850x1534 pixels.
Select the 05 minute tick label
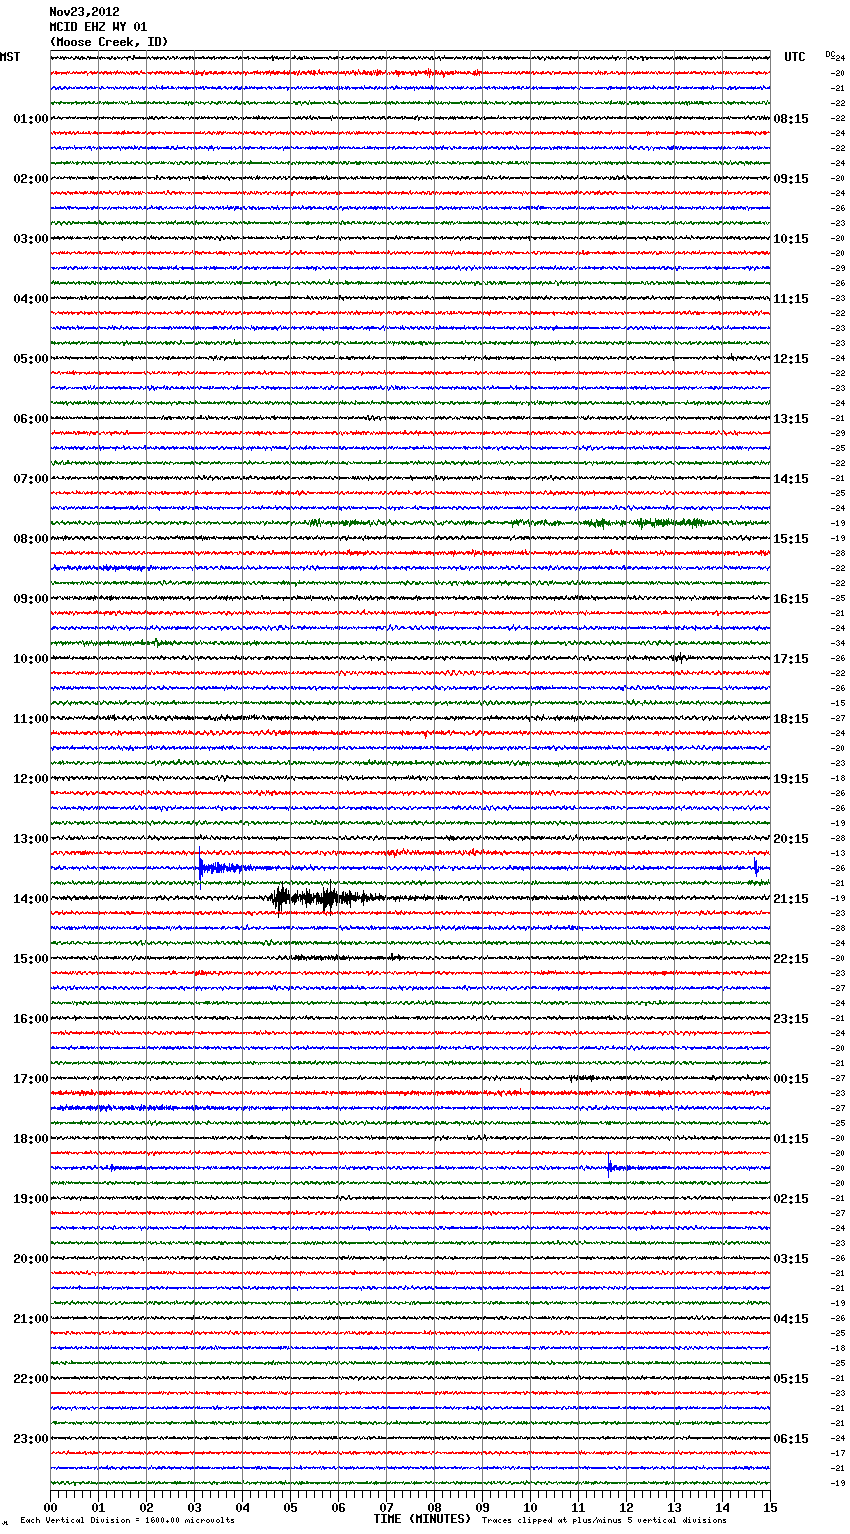pyautogui.click(x=291, y=1507)
